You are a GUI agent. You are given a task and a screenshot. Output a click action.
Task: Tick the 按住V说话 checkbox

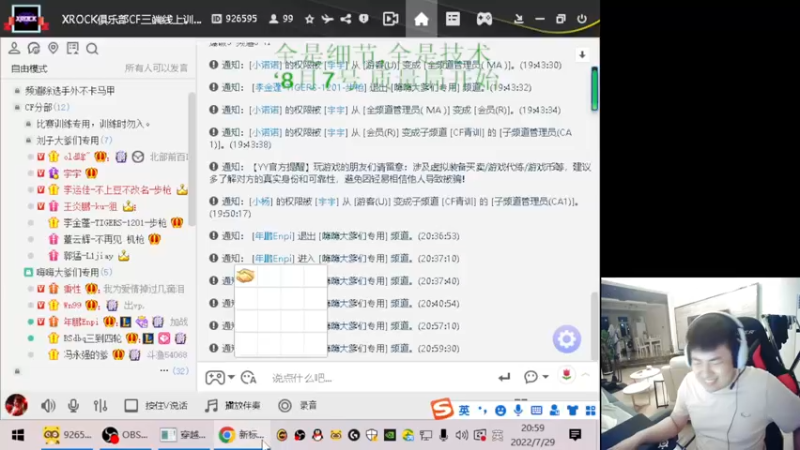pyautogui.click(x=131, y=405)
